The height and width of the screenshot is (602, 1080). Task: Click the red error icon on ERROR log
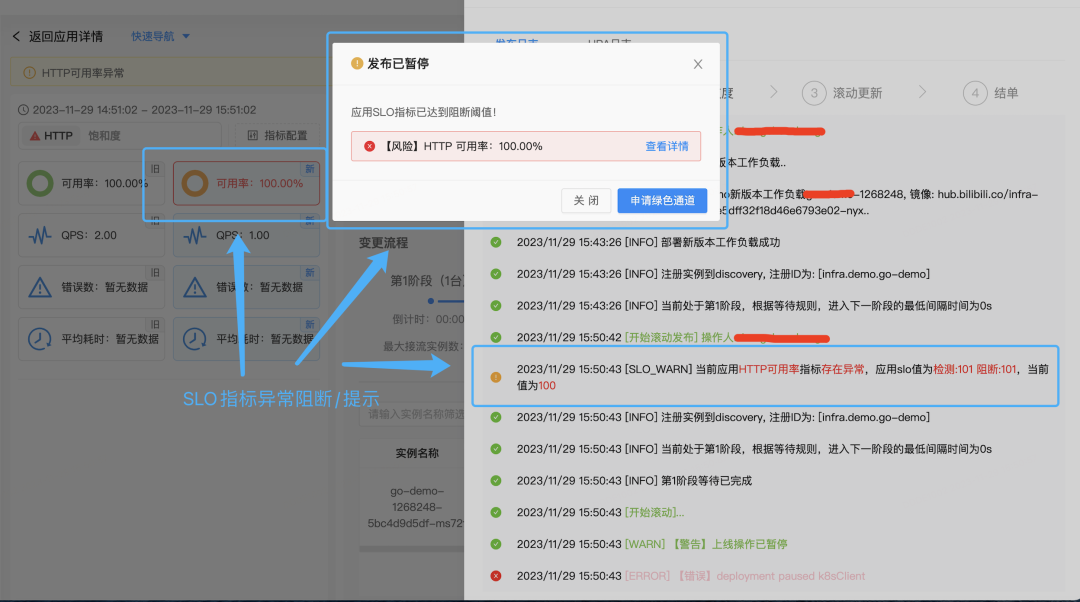click(496, 576)
